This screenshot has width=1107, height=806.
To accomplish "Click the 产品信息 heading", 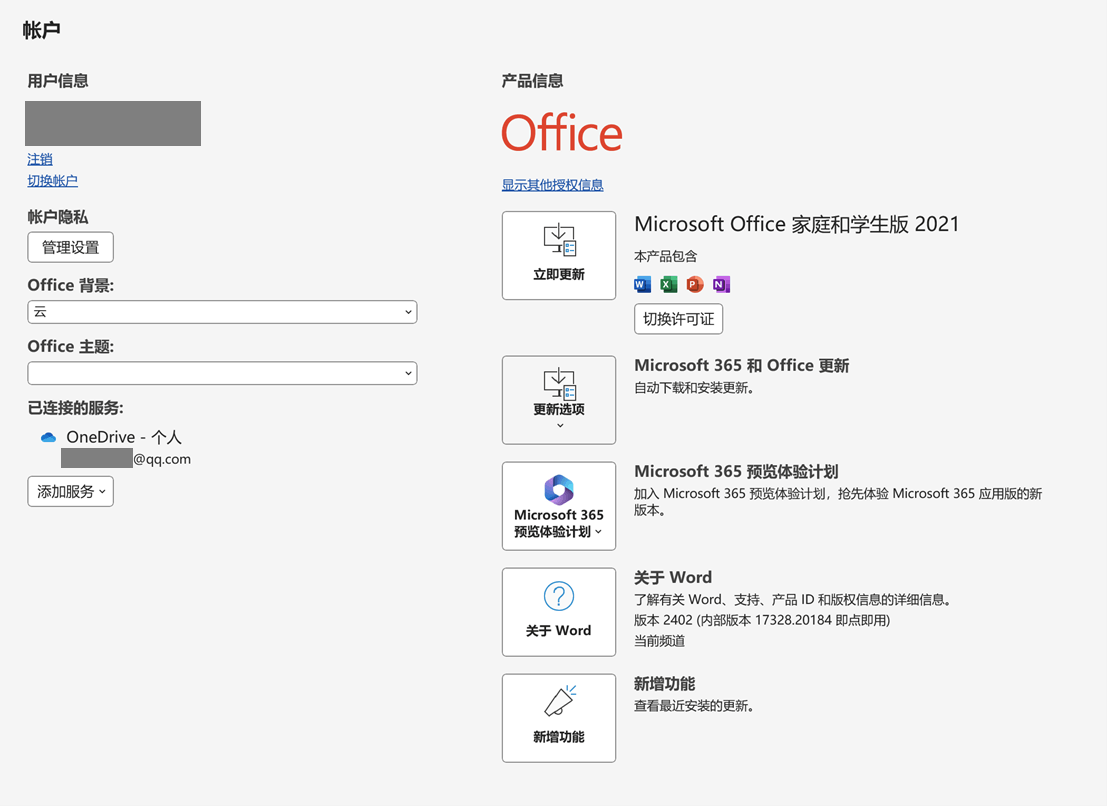I will [x=532, y=81].
